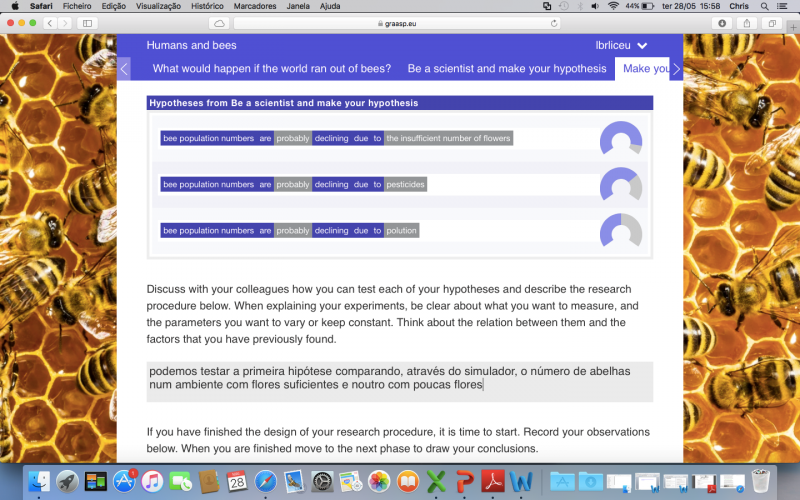Click the confidence gauge for the pesticides hypothesis
The height and width of the screenshot is (500, 800).
pos(620,184)
